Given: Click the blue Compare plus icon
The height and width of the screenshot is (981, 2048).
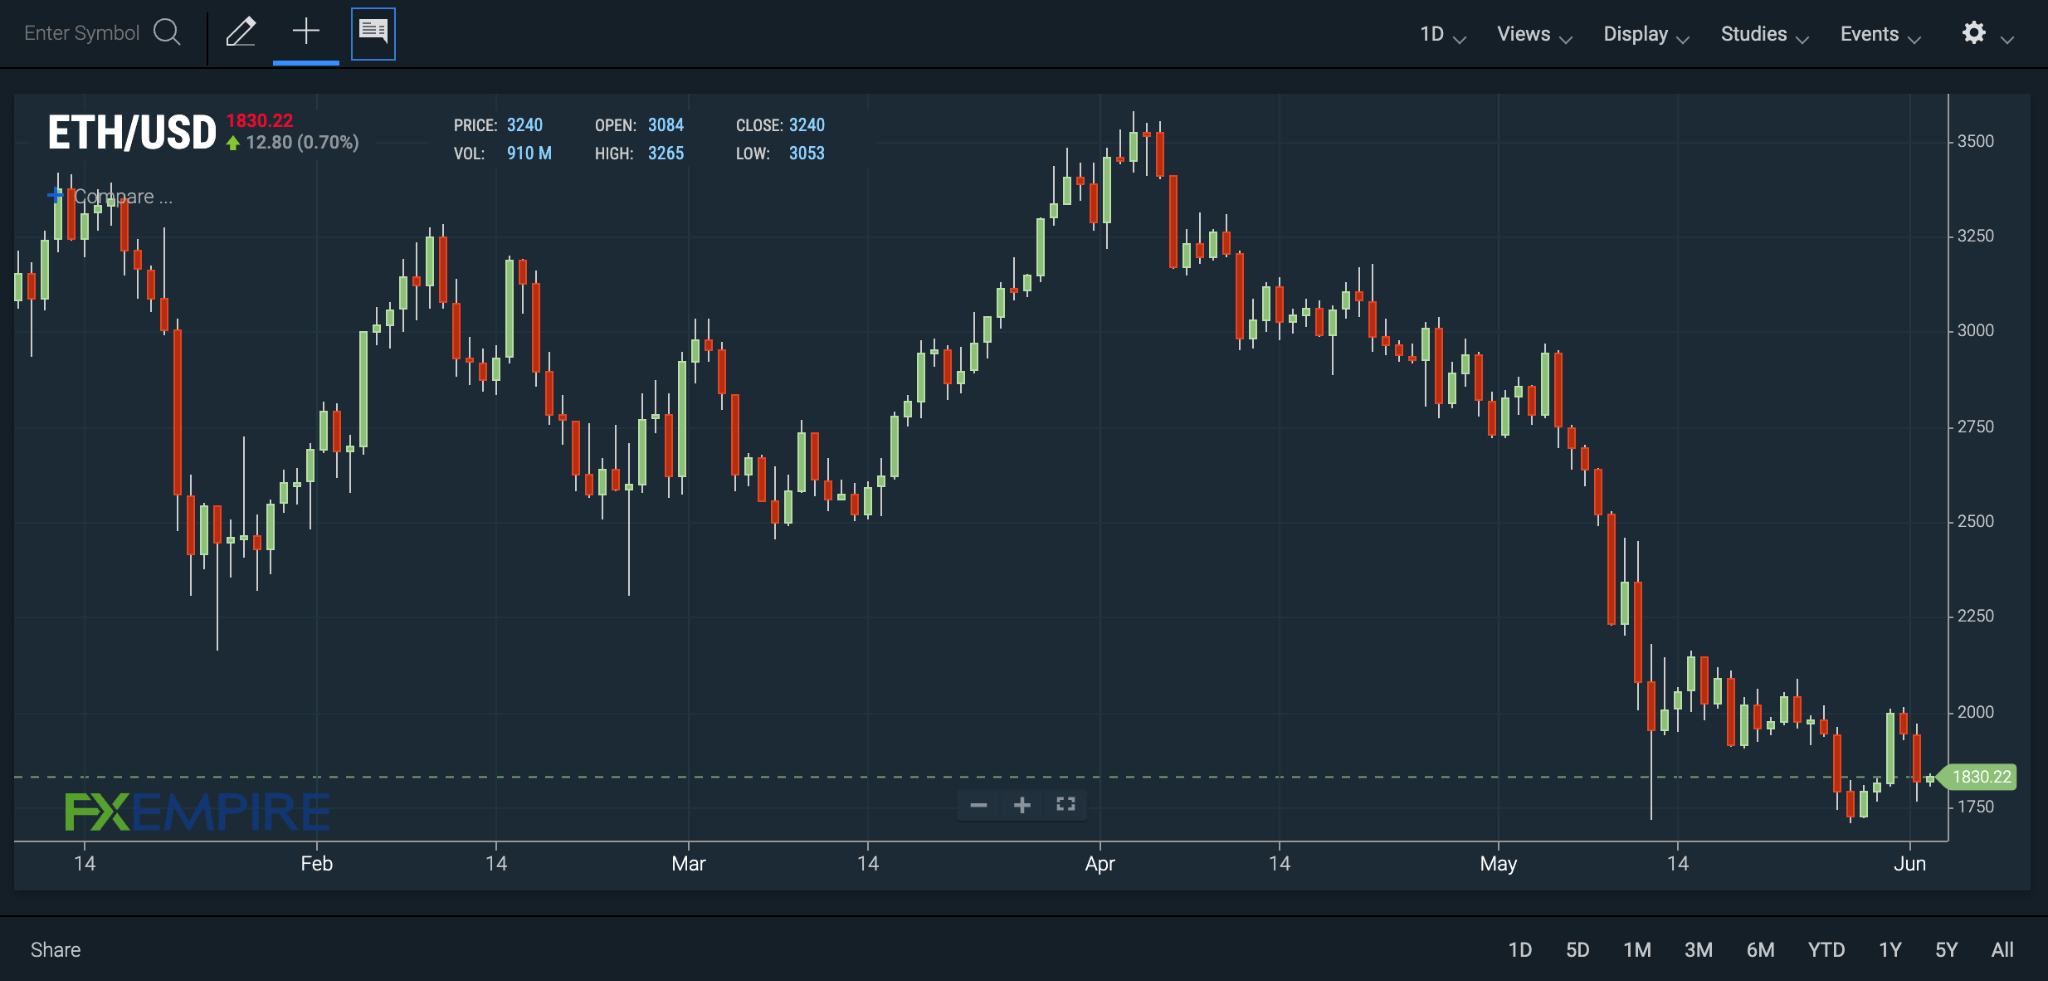Looking at the screenshot, I should (x=55, y=195).
